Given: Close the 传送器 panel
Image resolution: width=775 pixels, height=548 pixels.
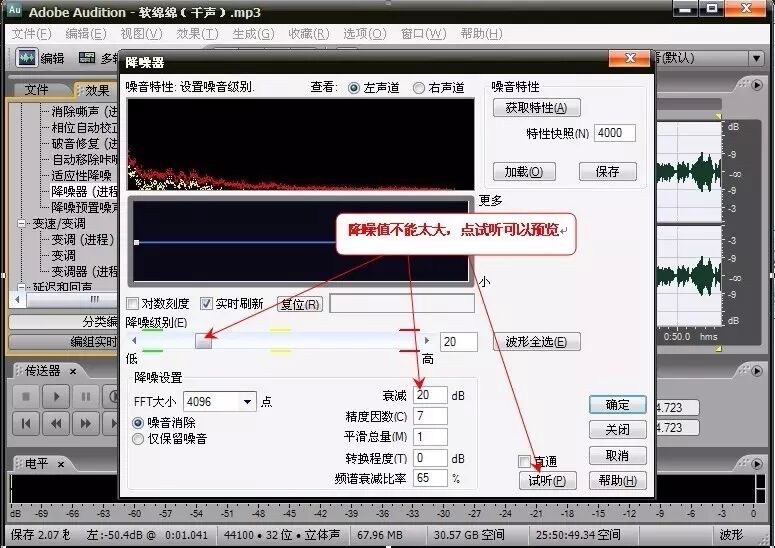Looking at the screenshot, I should click(x=73, y=371).
